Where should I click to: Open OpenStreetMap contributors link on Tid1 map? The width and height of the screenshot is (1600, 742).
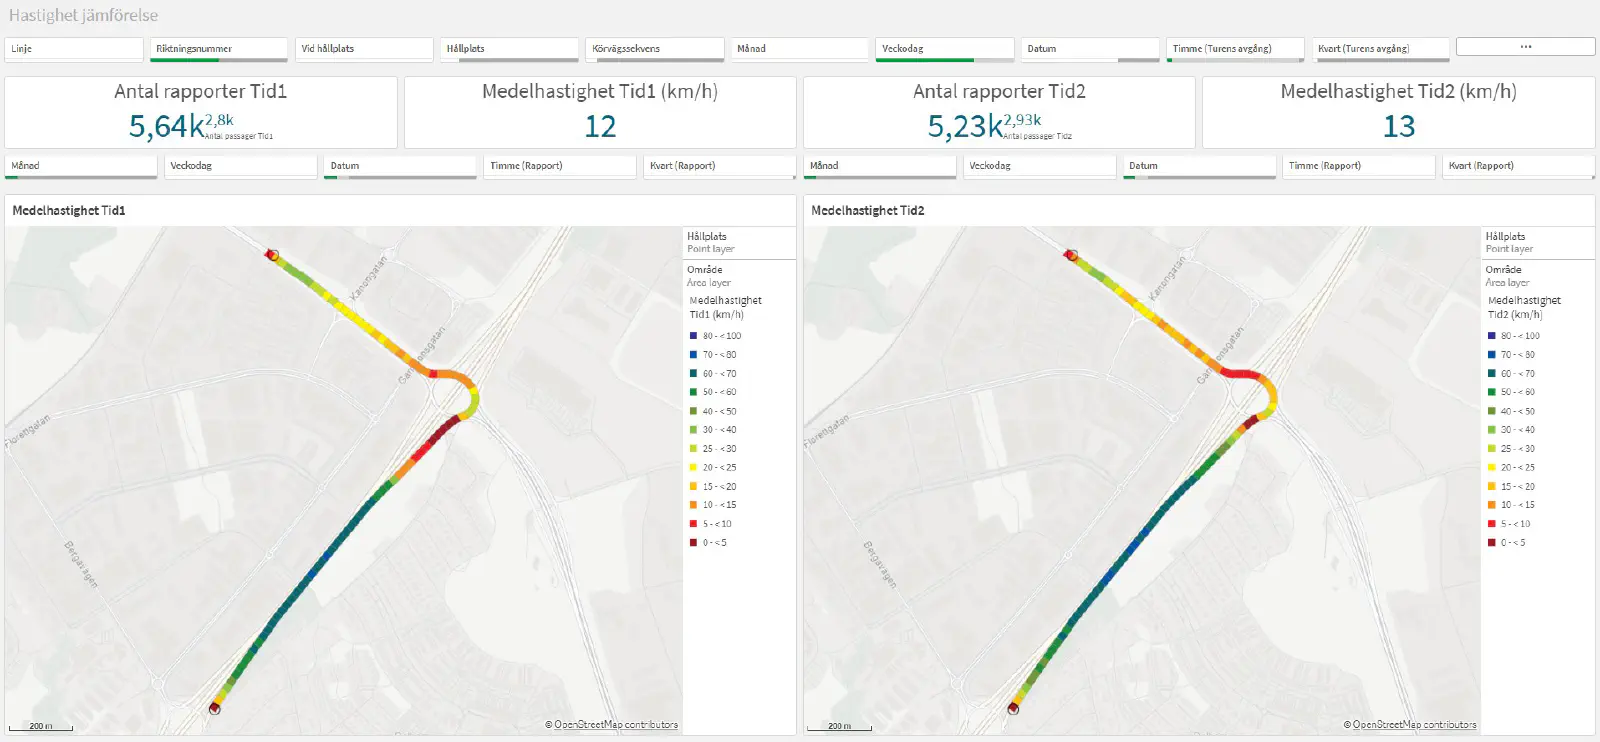tap(615, 725)
